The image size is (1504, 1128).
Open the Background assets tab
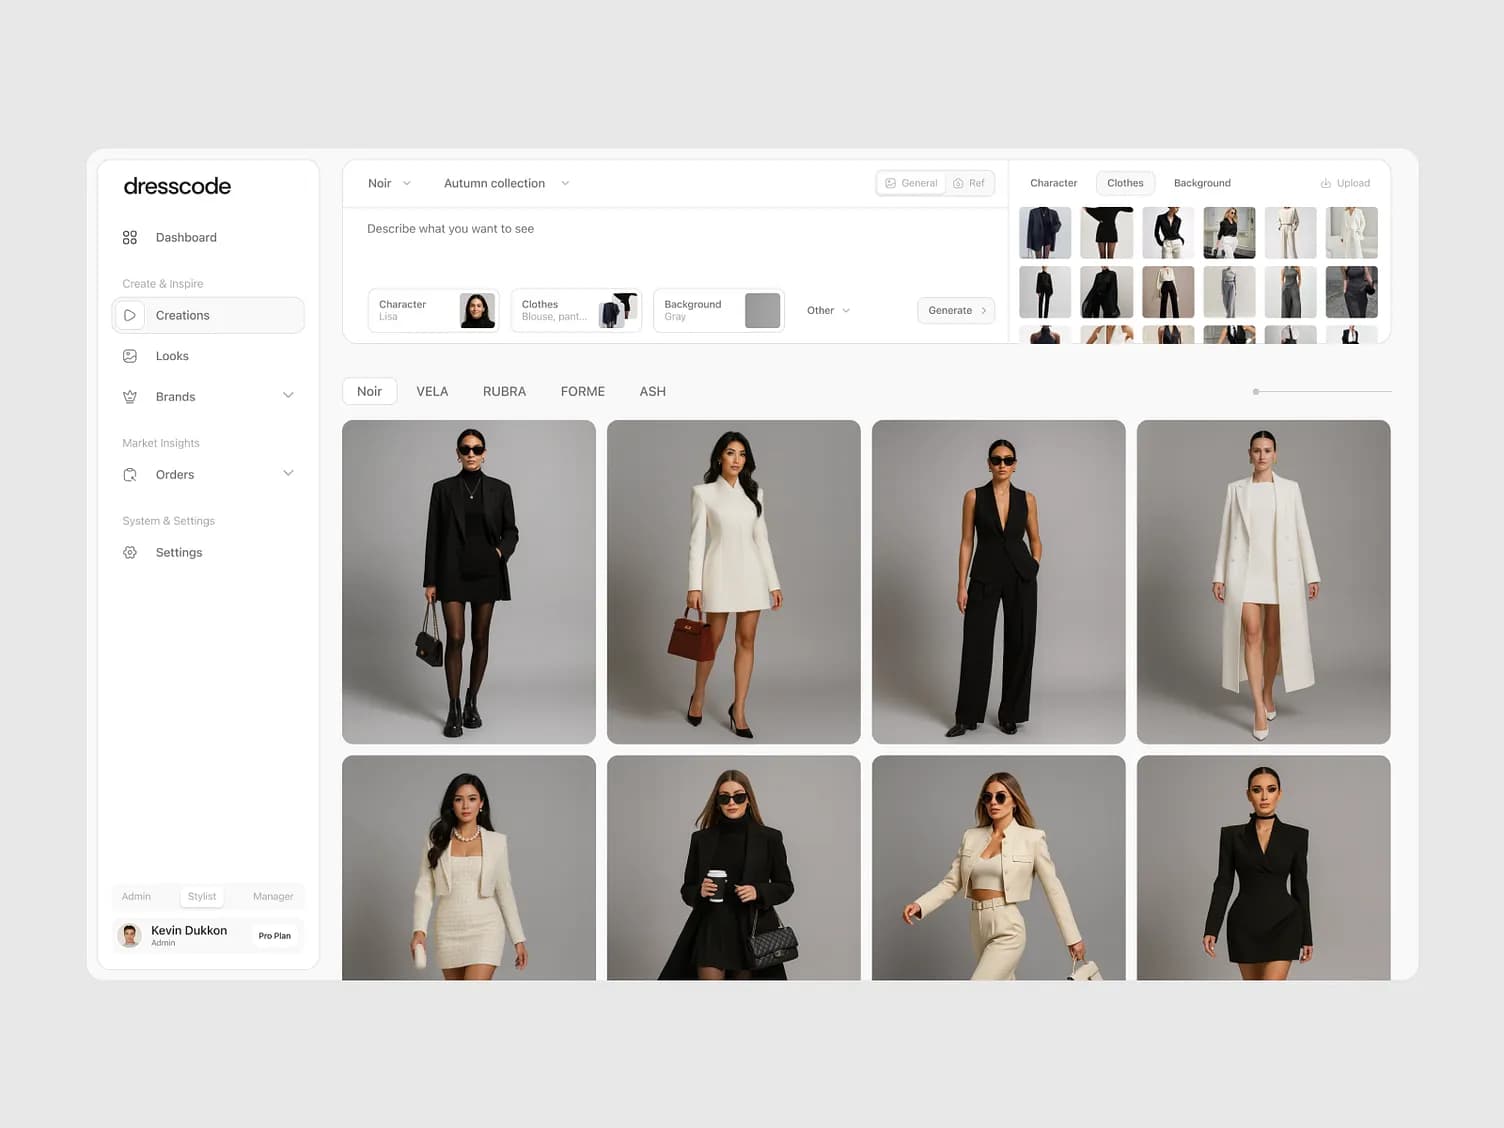coord(1202,183)
